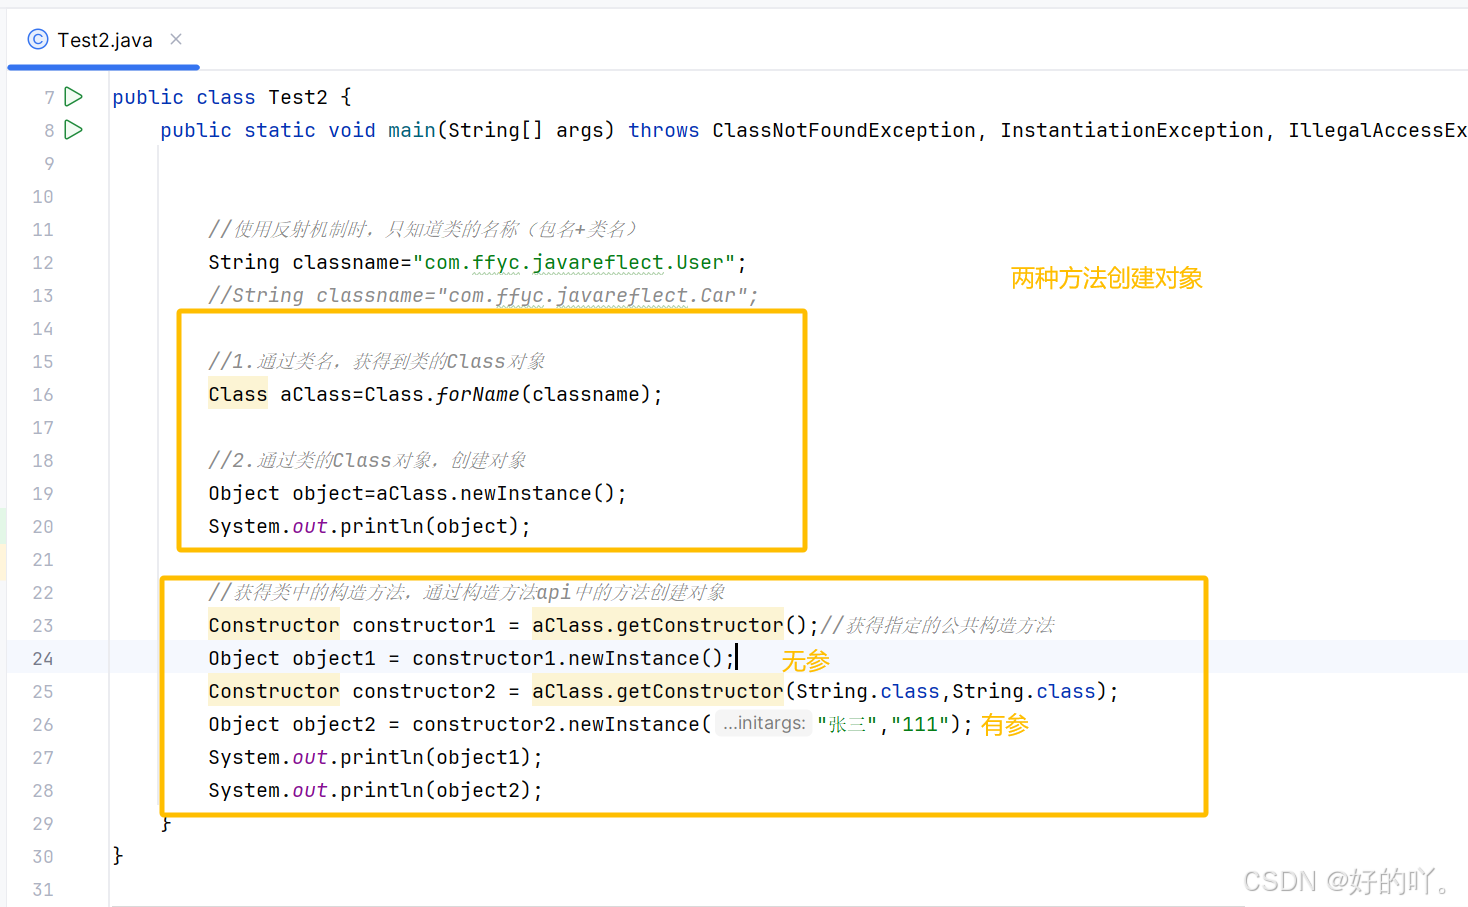Click the String[] args parameter
The width and height of the screenshot is (1468, 907).
tap(526, 131)
